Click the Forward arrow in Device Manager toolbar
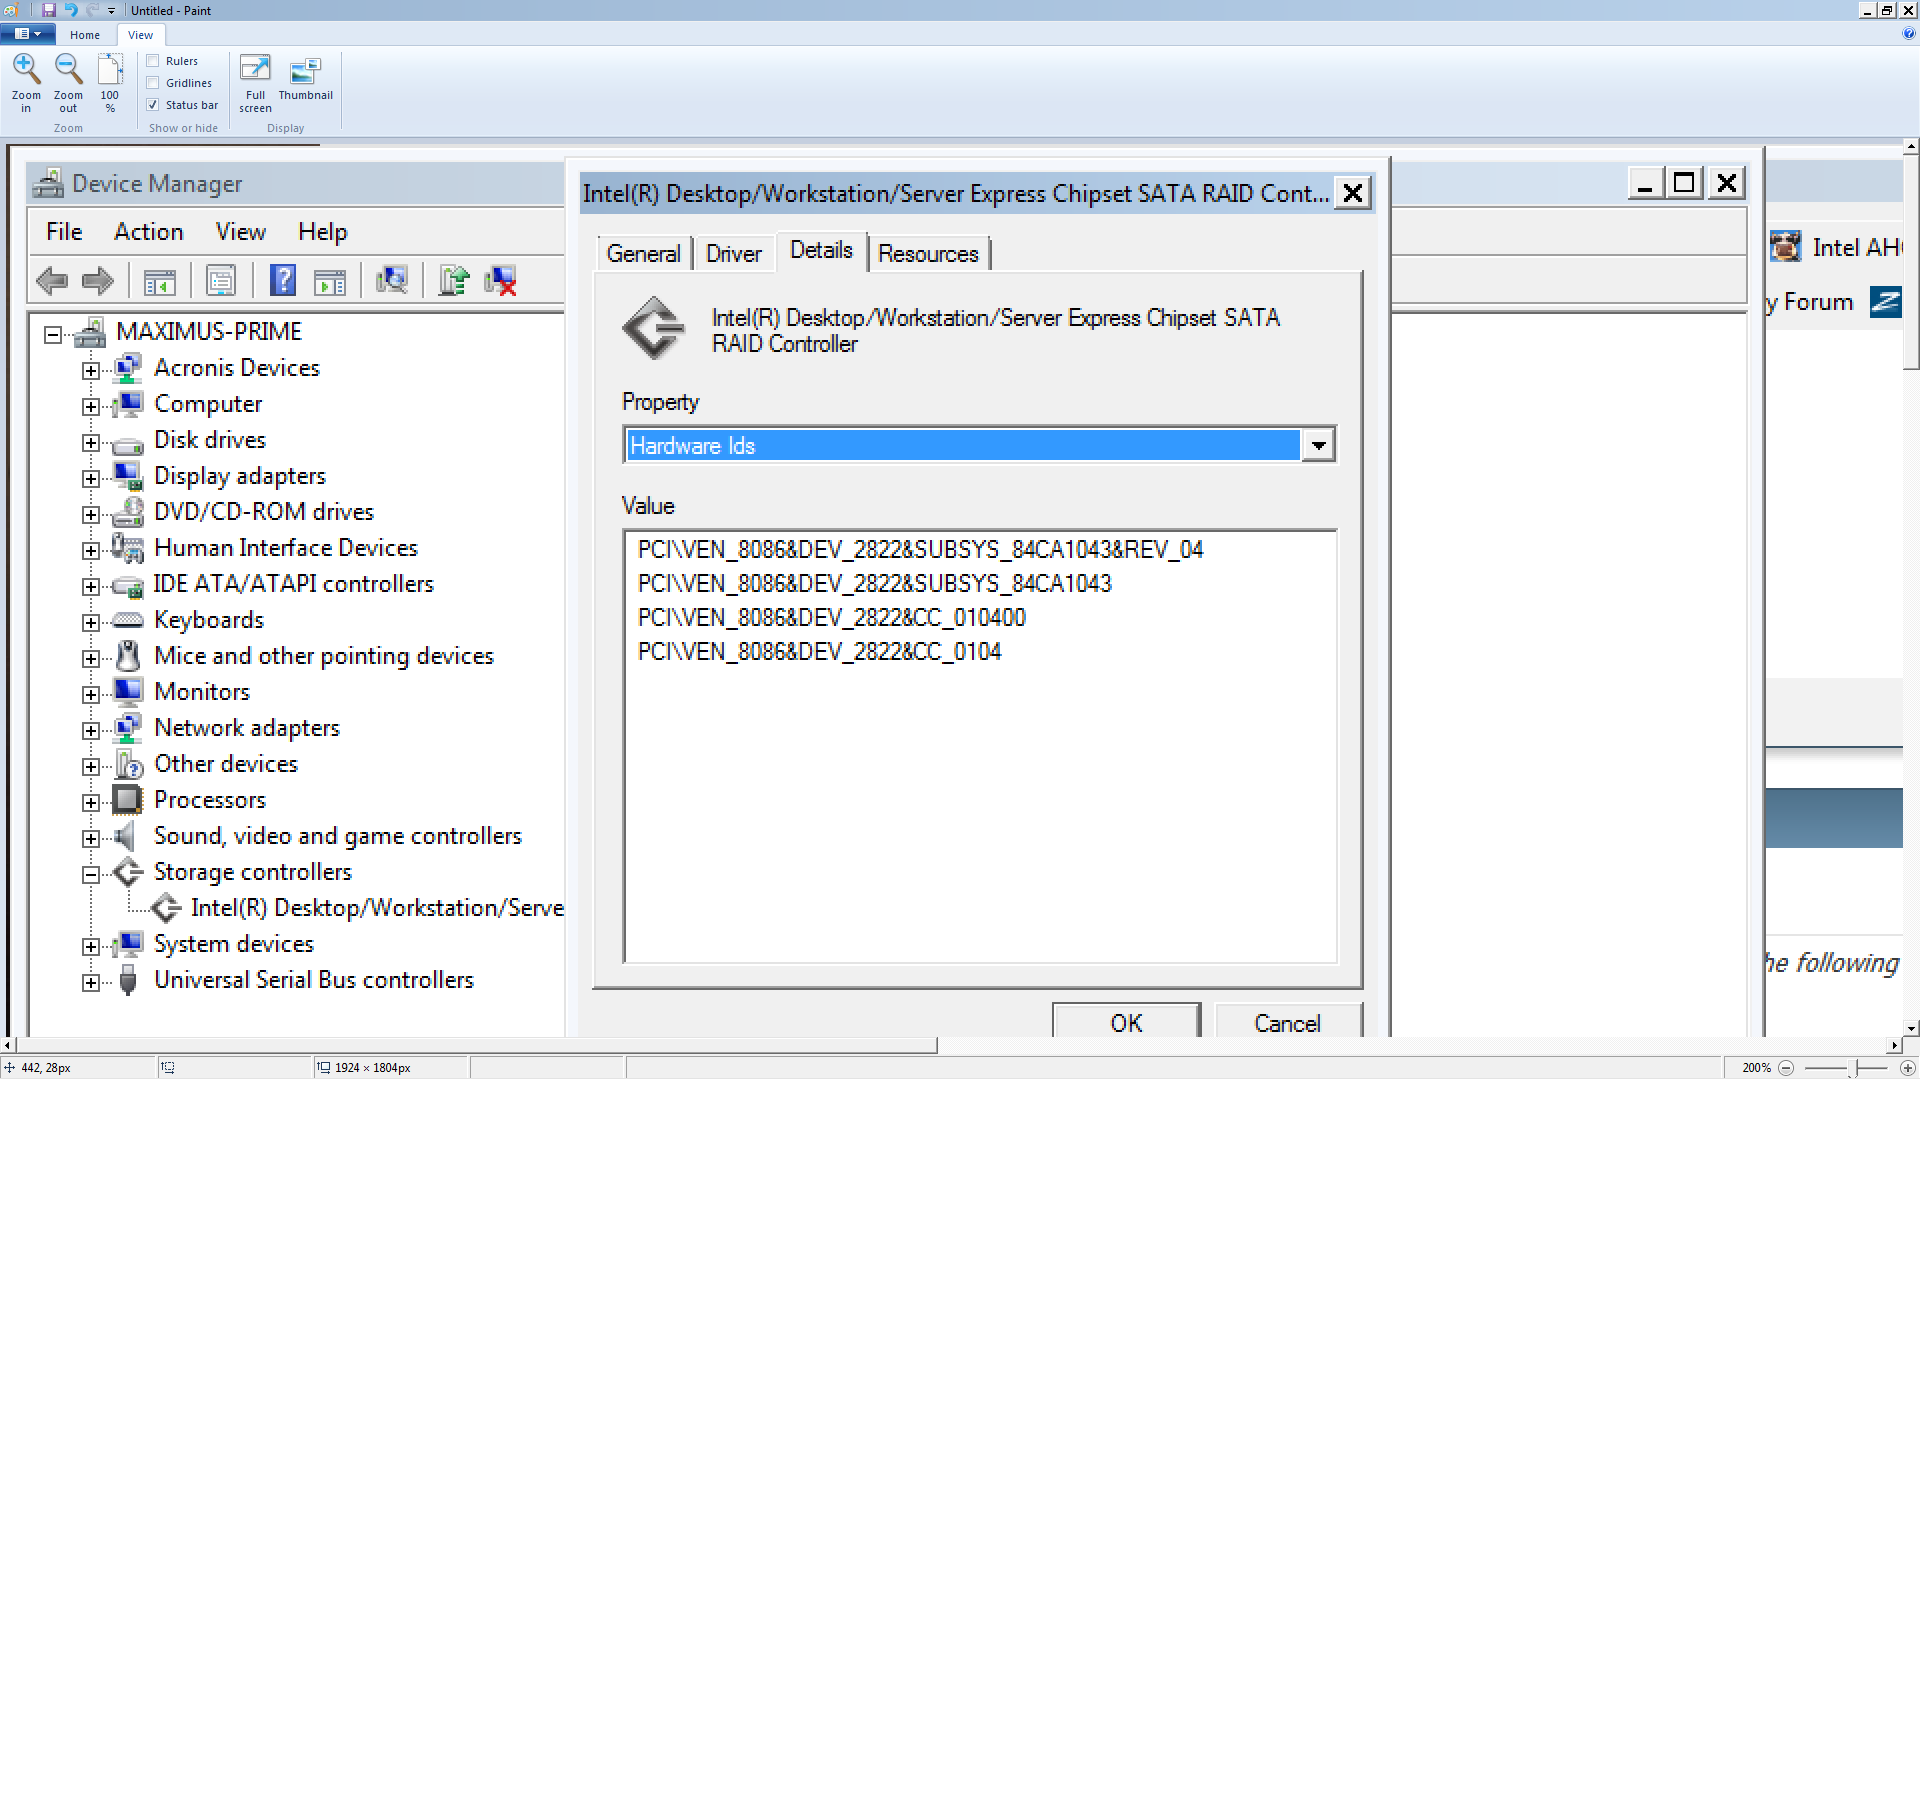 (x=97, y=281)
